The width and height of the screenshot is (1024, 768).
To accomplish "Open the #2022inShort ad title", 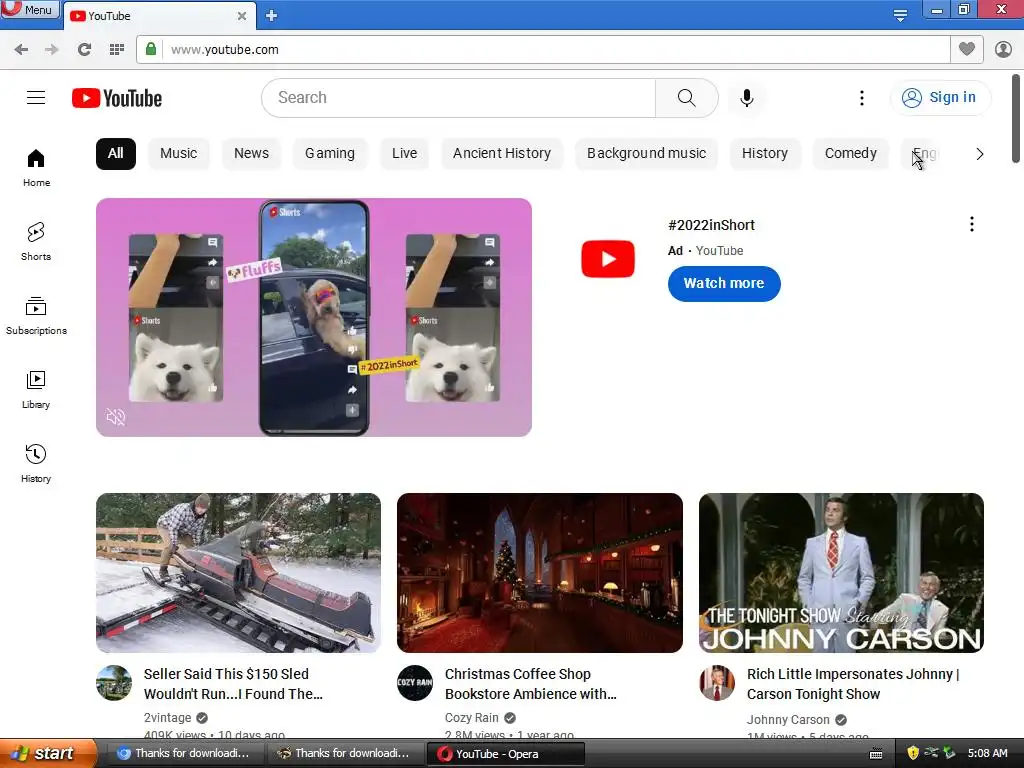I will [x=711, y=225].
